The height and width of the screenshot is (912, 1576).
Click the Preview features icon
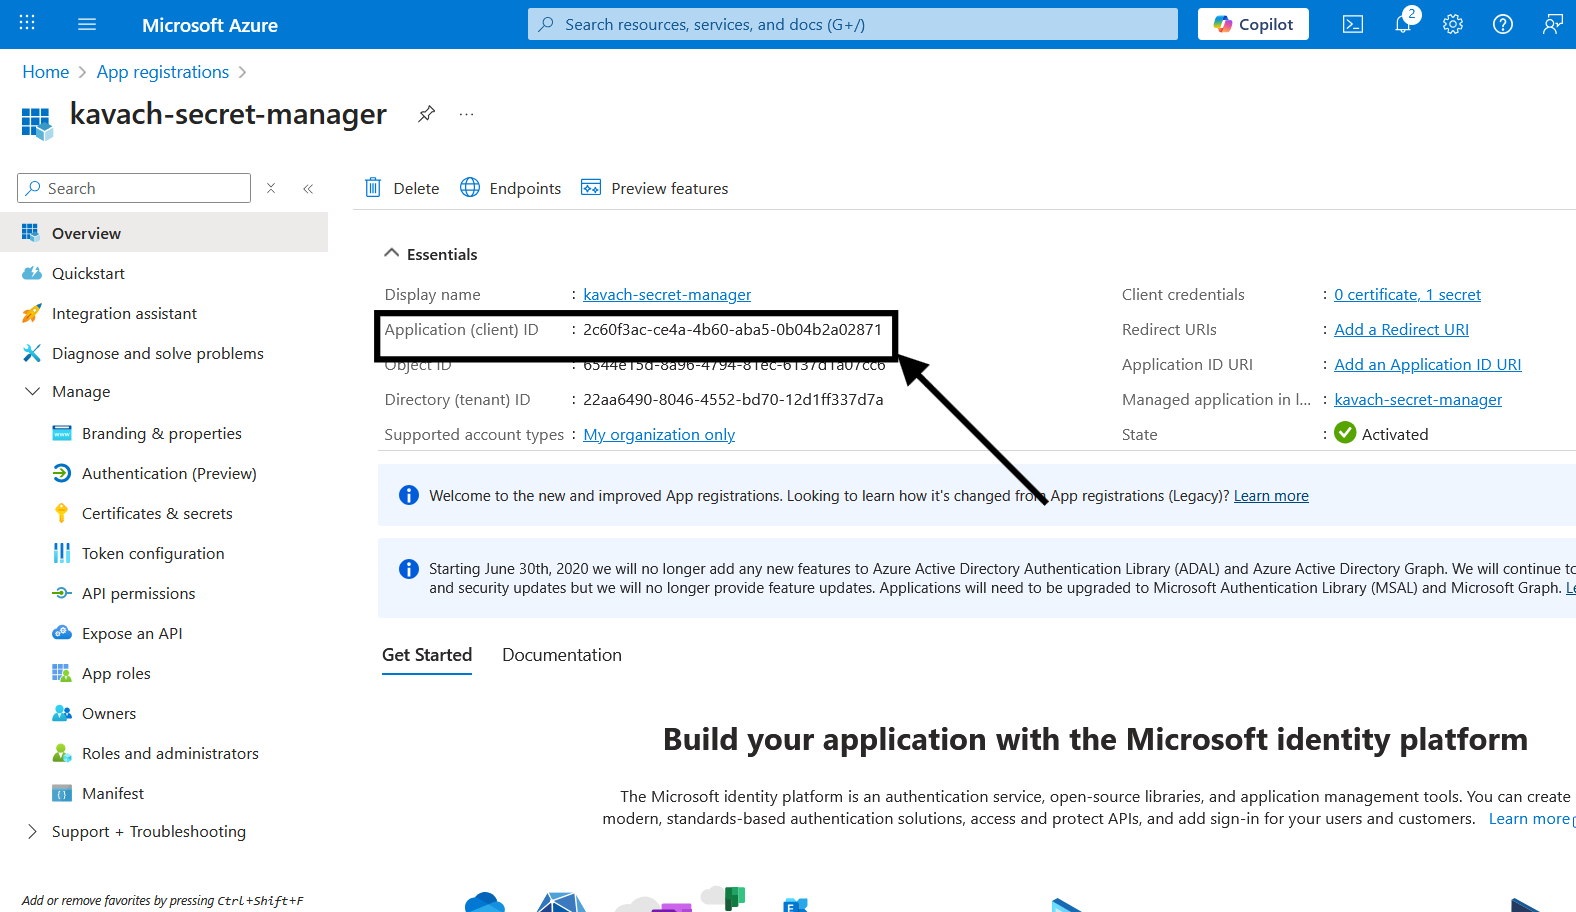(591, 187)
